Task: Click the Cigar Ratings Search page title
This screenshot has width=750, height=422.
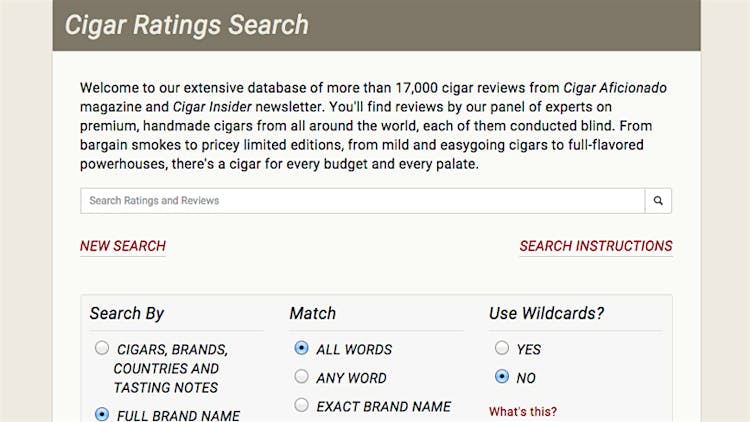Action: (187, 25)
